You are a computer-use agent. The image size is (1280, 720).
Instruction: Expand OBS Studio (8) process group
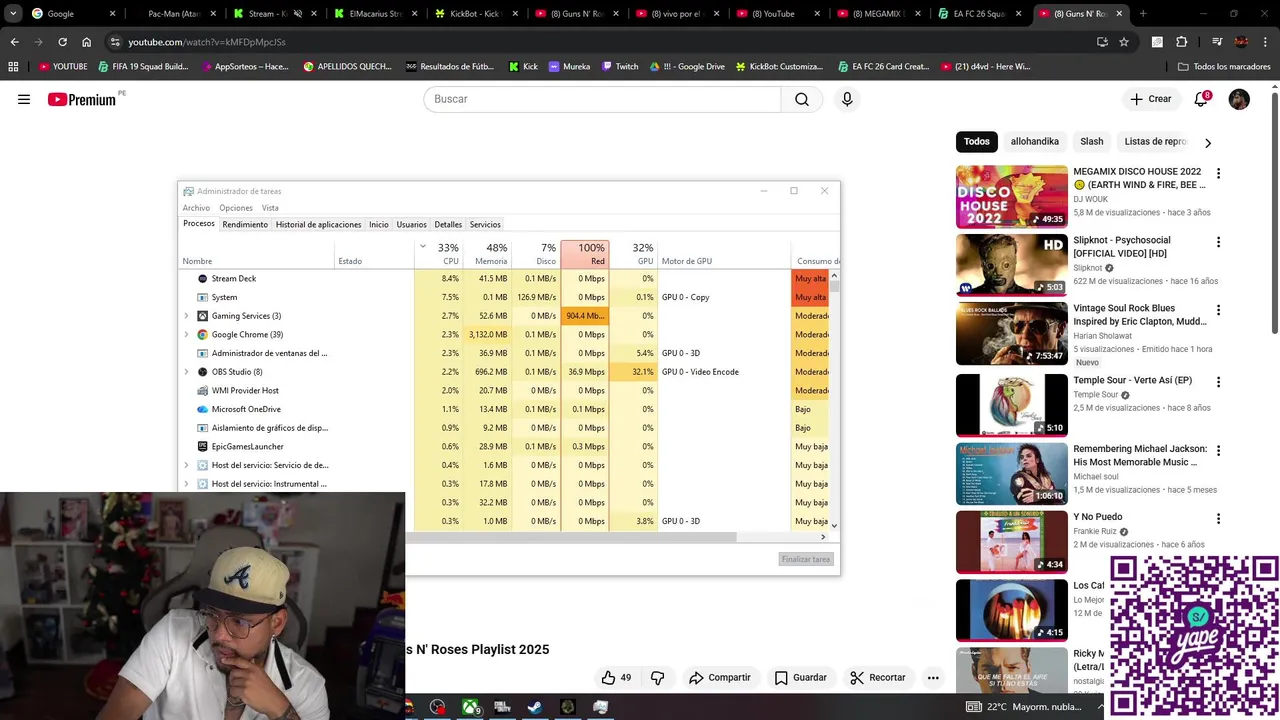[x=186, y=372]
